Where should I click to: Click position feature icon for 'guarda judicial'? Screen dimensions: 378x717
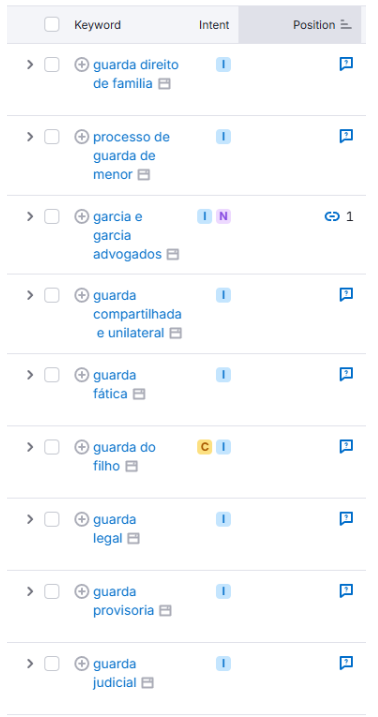click(346, 663)
